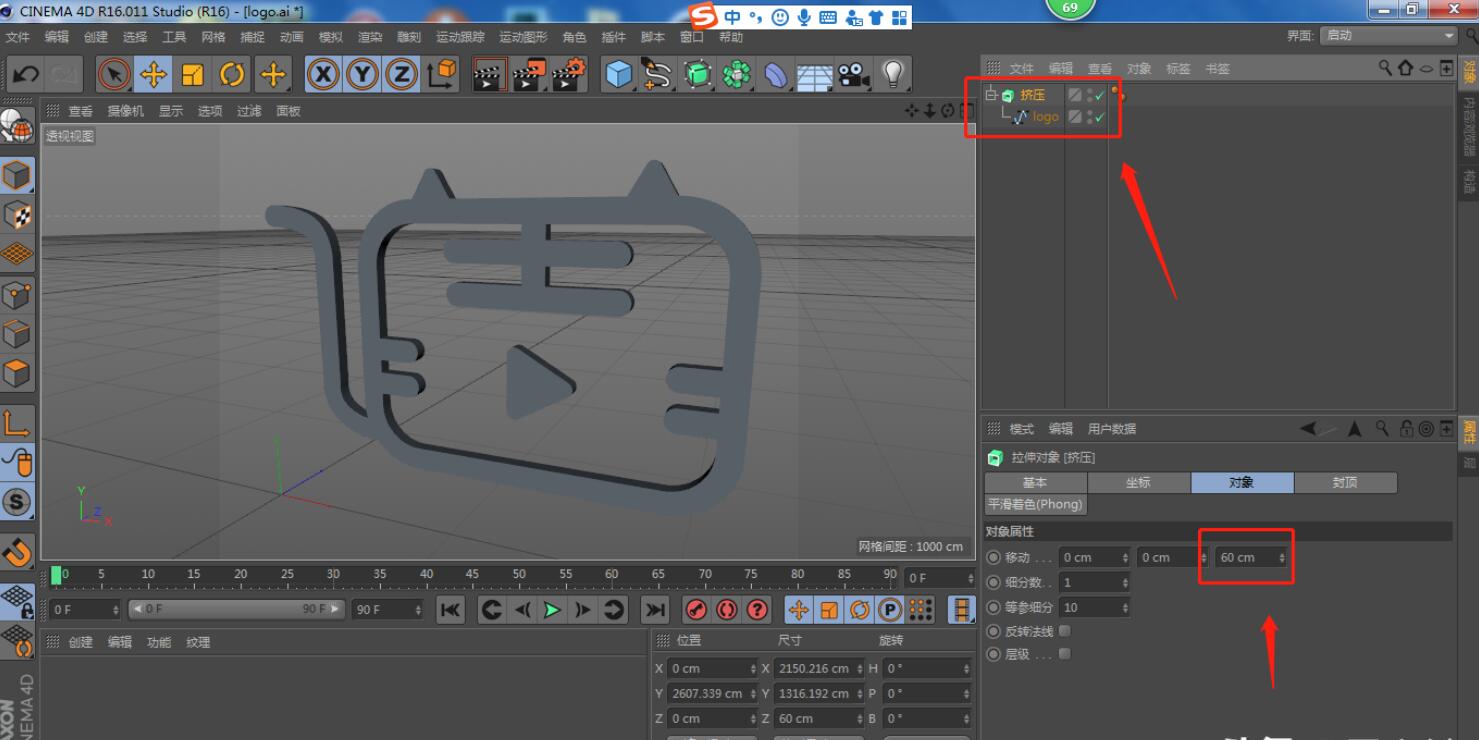Play the animation forward
This screenshot has height=740, width=1479.
pos(552,610)
